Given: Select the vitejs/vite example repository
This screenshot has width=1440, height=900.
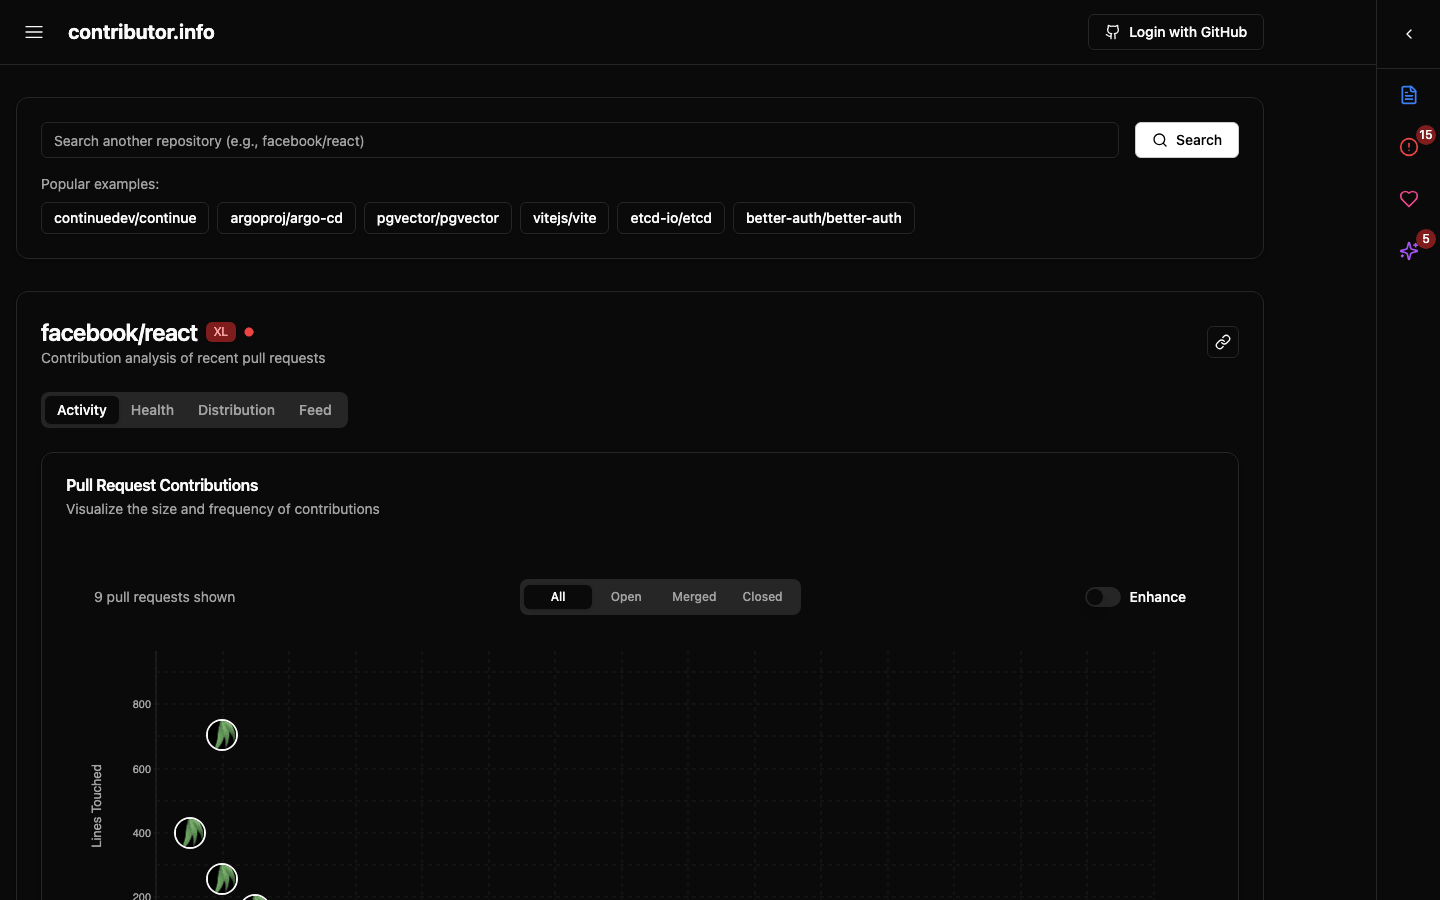Looking at the screenshot, I should click(564, 218).
